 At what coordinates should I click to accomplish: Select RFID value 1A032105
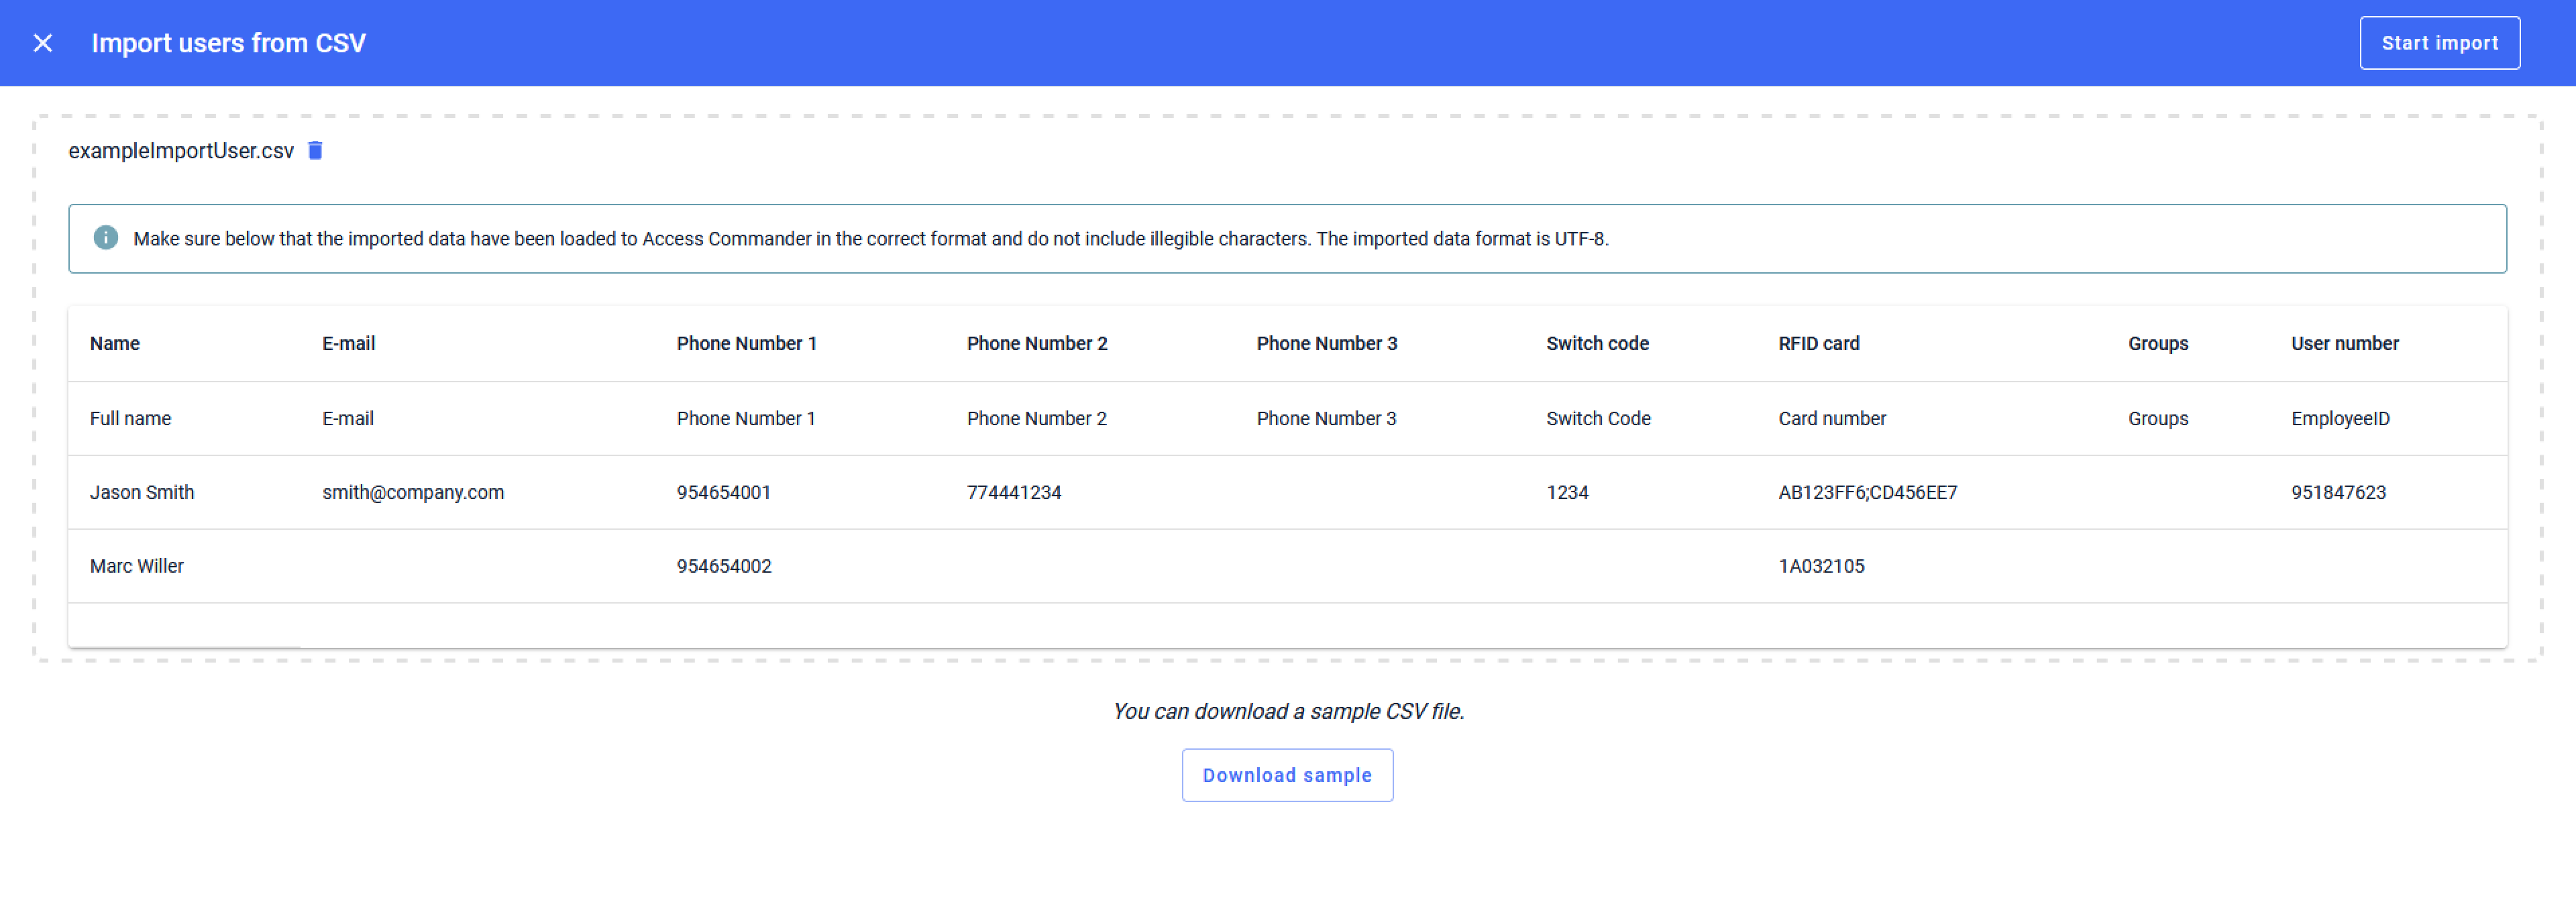pyautogui.click(x=1821, y=566)
